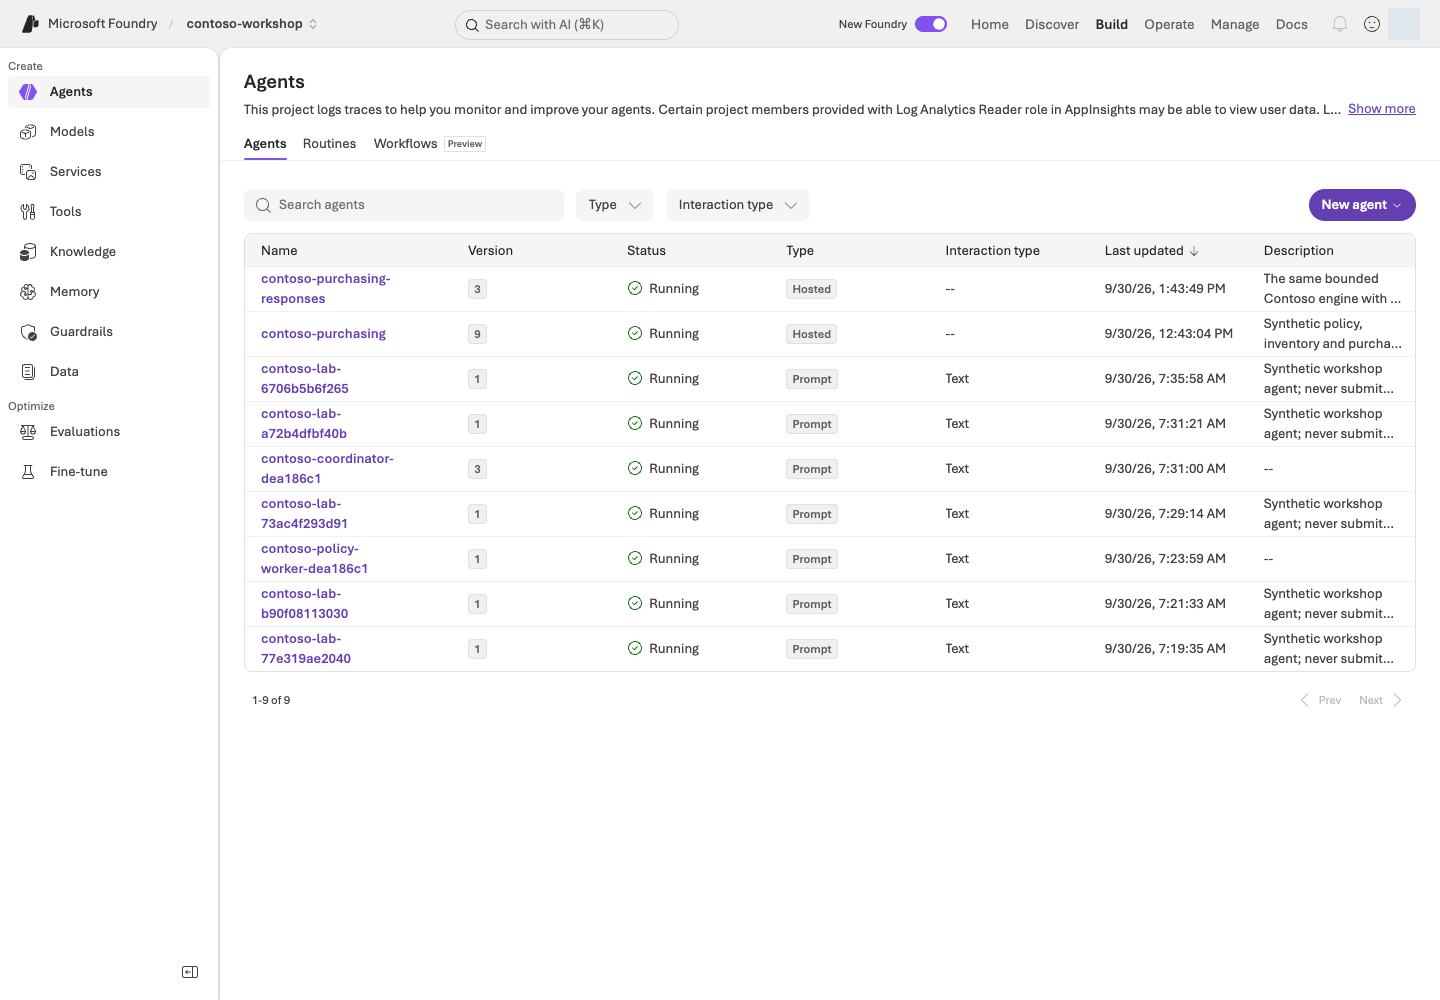Click the Services sidebar icon
Viewport: 1440px width, 1000px height.
(28, 172)
